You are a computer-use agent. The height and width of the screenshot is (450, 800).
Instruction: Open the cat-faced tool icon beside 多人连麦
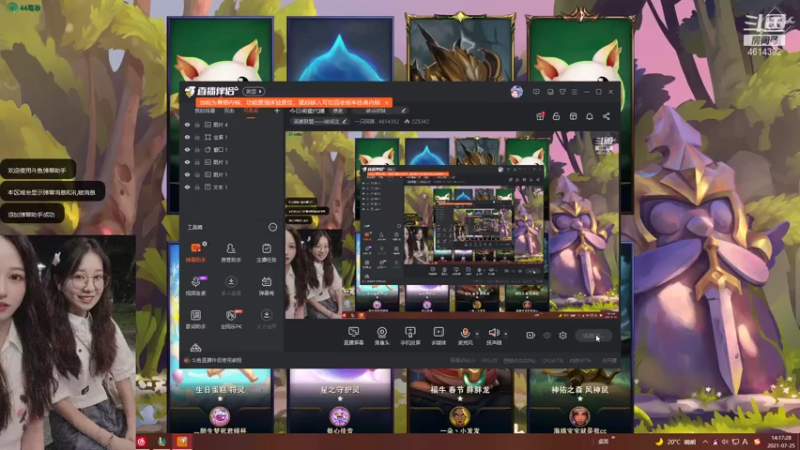click(x=266, y=286)
